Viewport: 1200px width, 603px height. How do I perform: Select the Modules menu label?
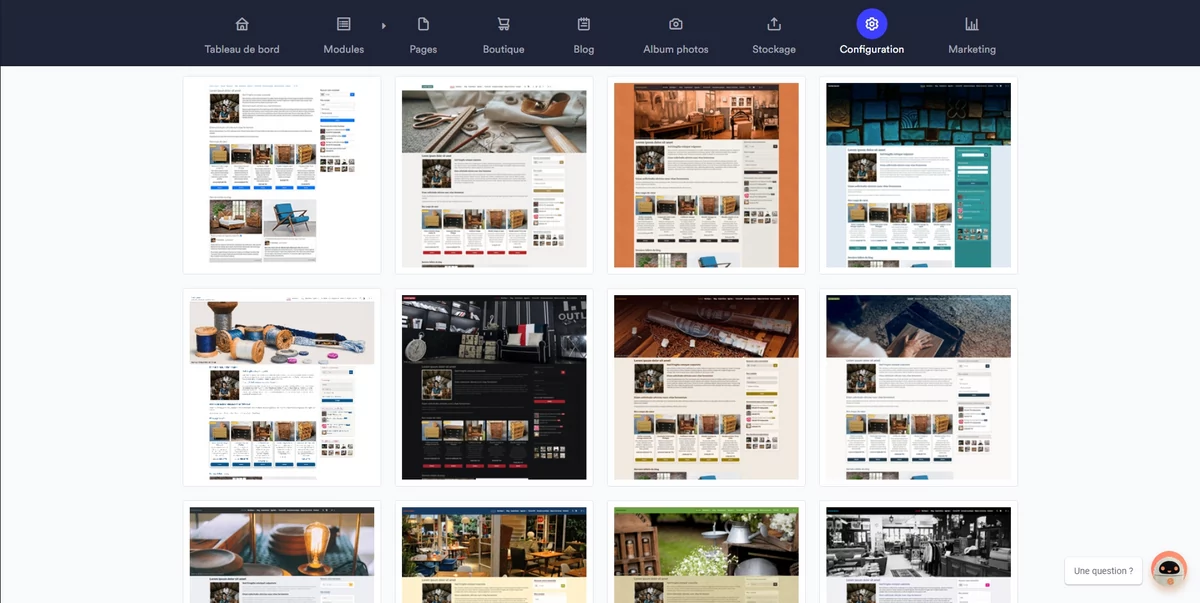click(344, 49)
